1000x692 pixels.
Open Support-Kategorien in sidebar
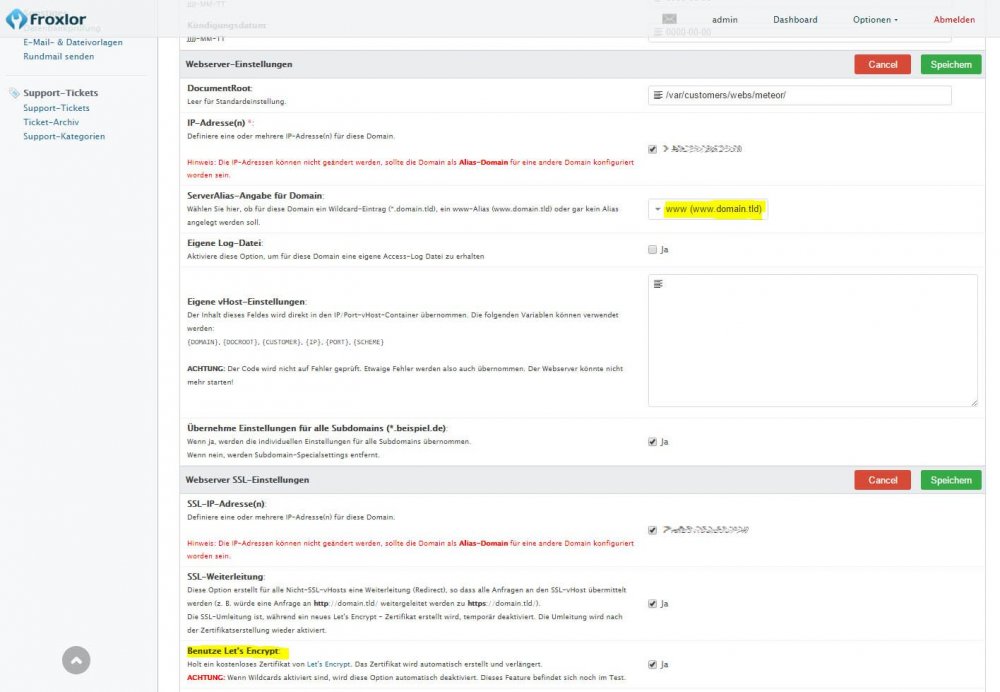pyautogui.click(x=64, y=136)
